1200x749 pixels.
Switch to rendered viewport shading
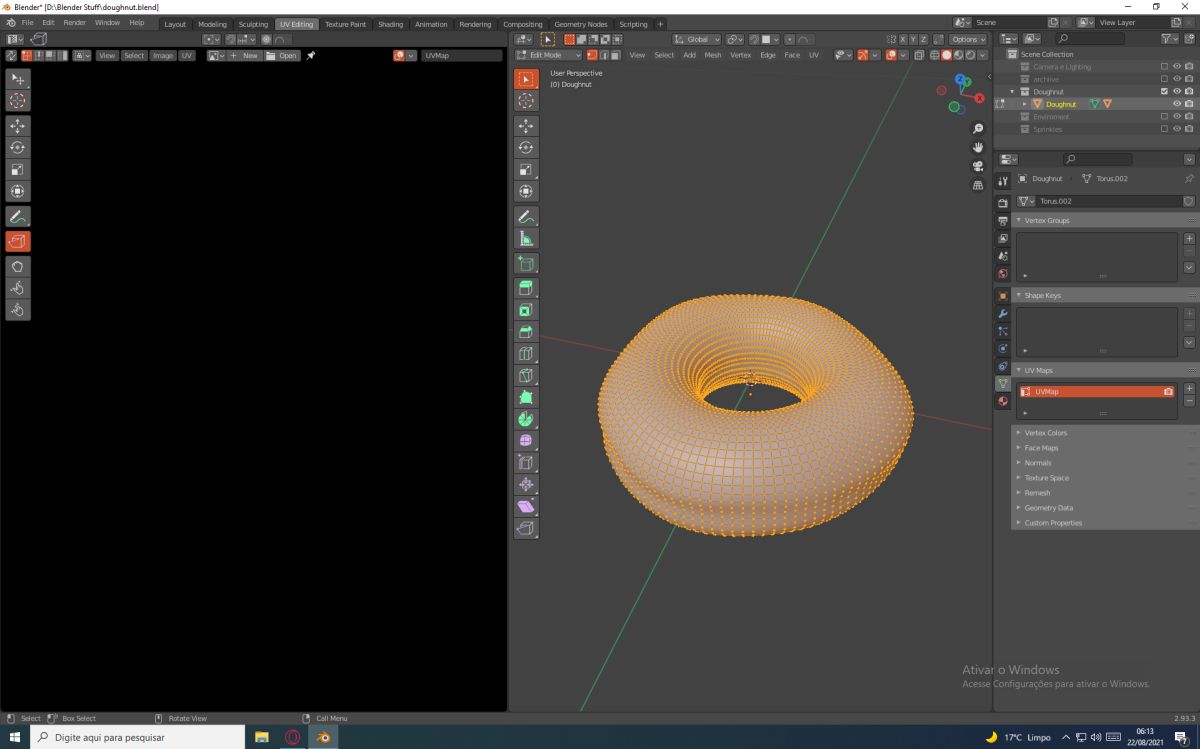coord(969,55)
